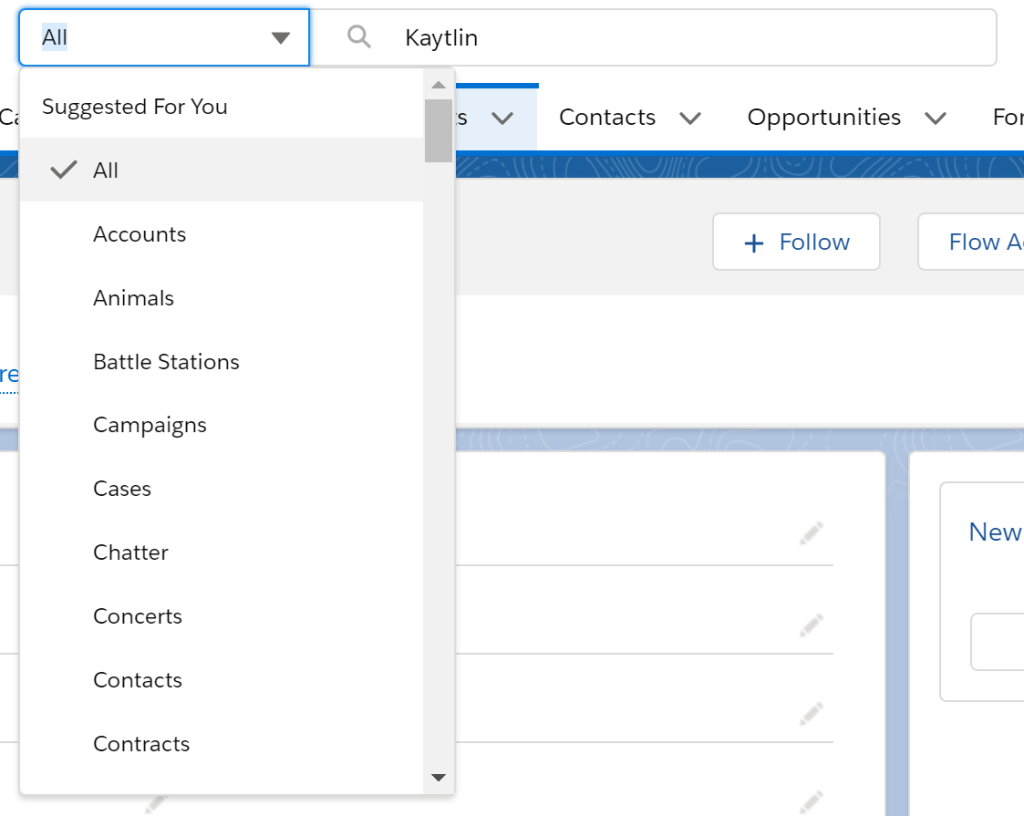Screen dimensions: 1024x816
Task: Click the magnifying glass search icon
Action: 358,38
